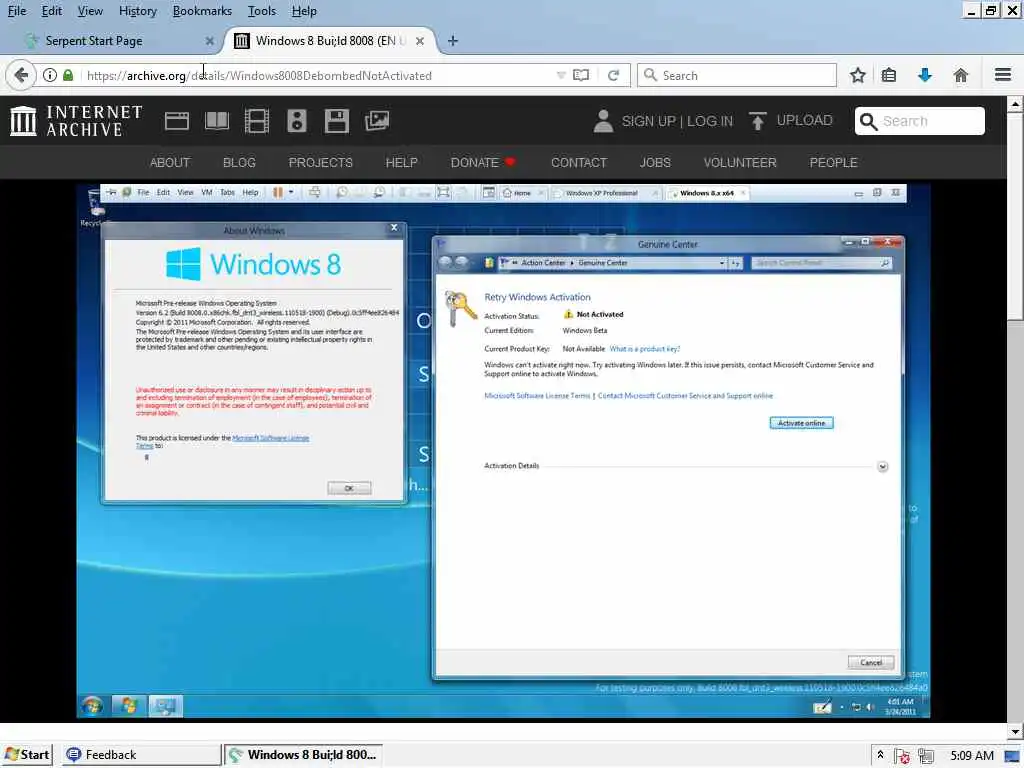Click the show desktop tray icon
Screen dimensions: 1024x768
pyautogui.click(x=1012, y=756)
